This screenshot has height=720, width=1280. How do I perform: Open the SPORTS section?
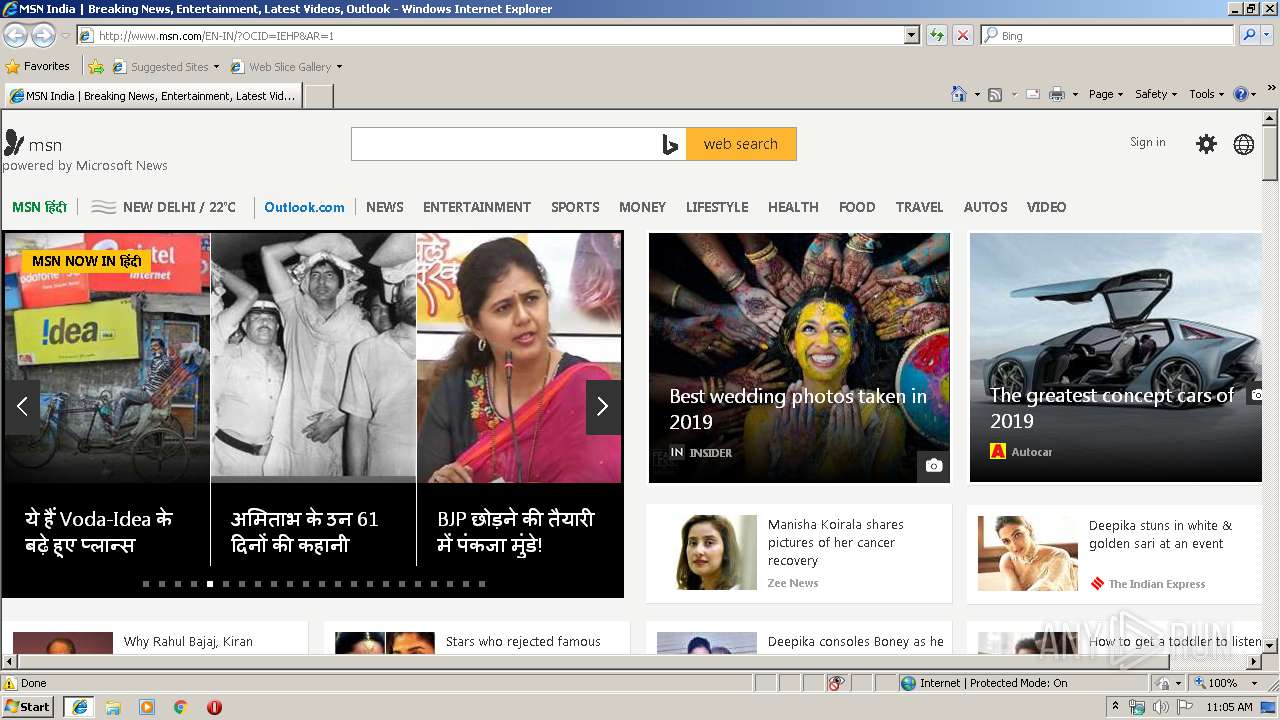point(575,207)
